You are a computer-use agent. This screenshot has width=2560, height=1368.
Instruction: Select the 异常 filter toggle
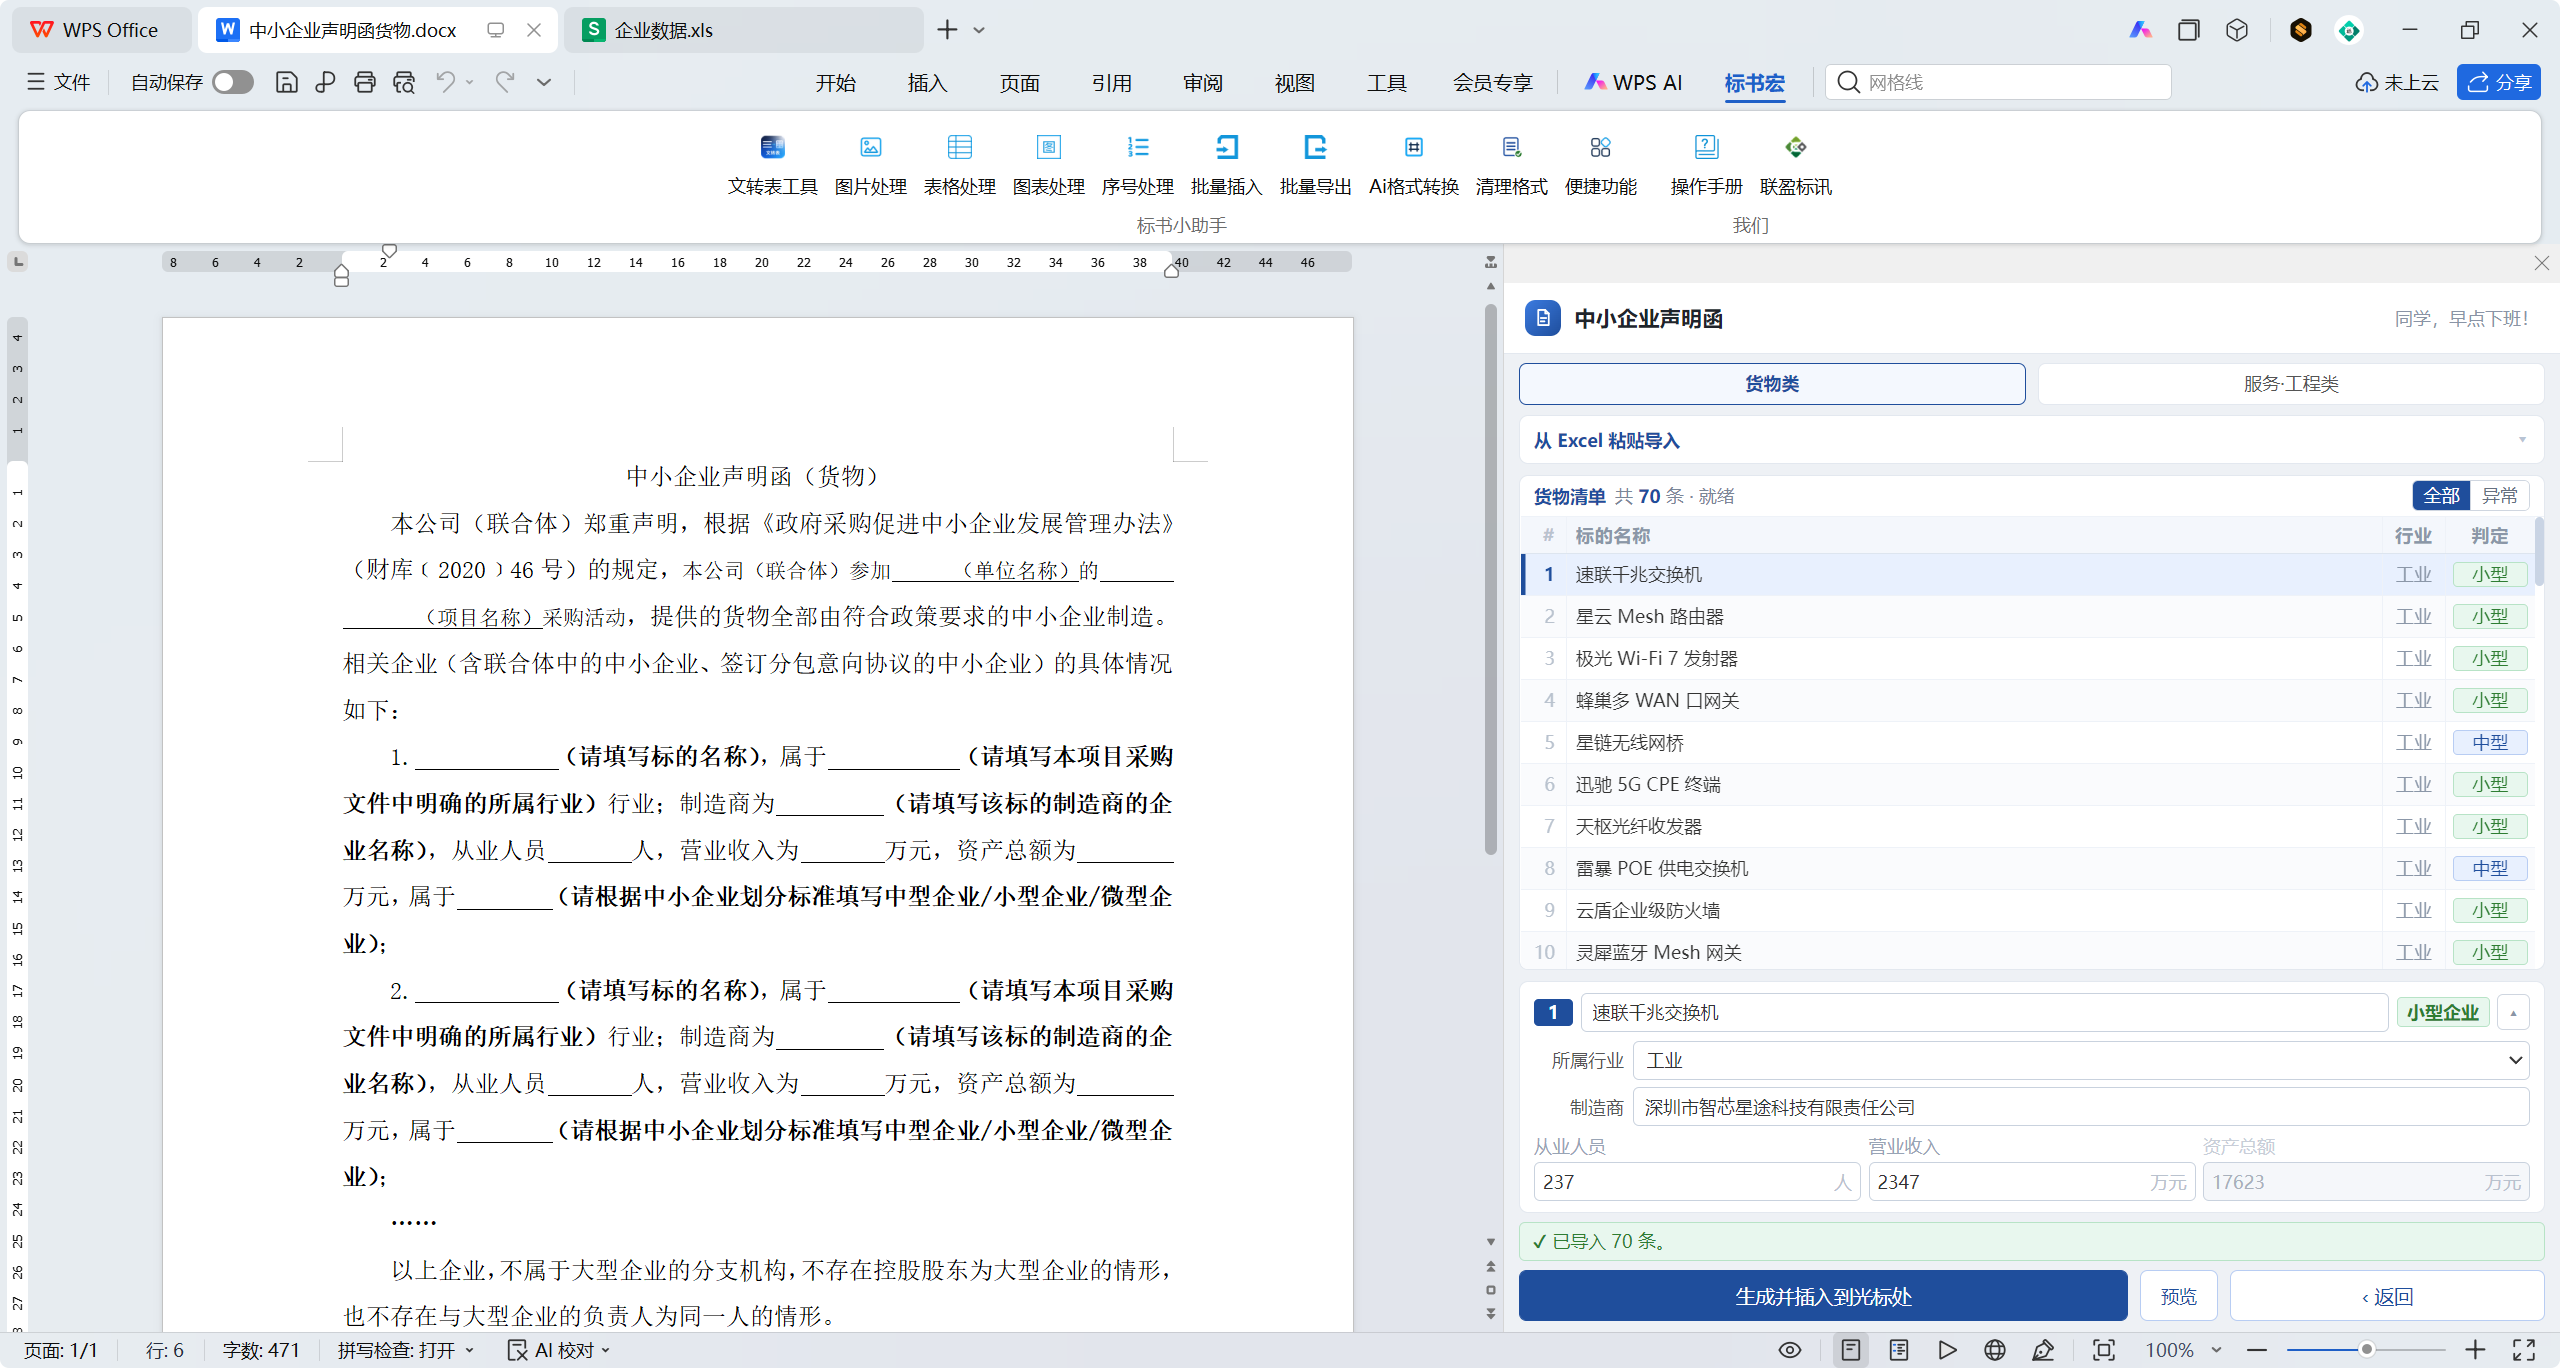[x=2499, y=495]
